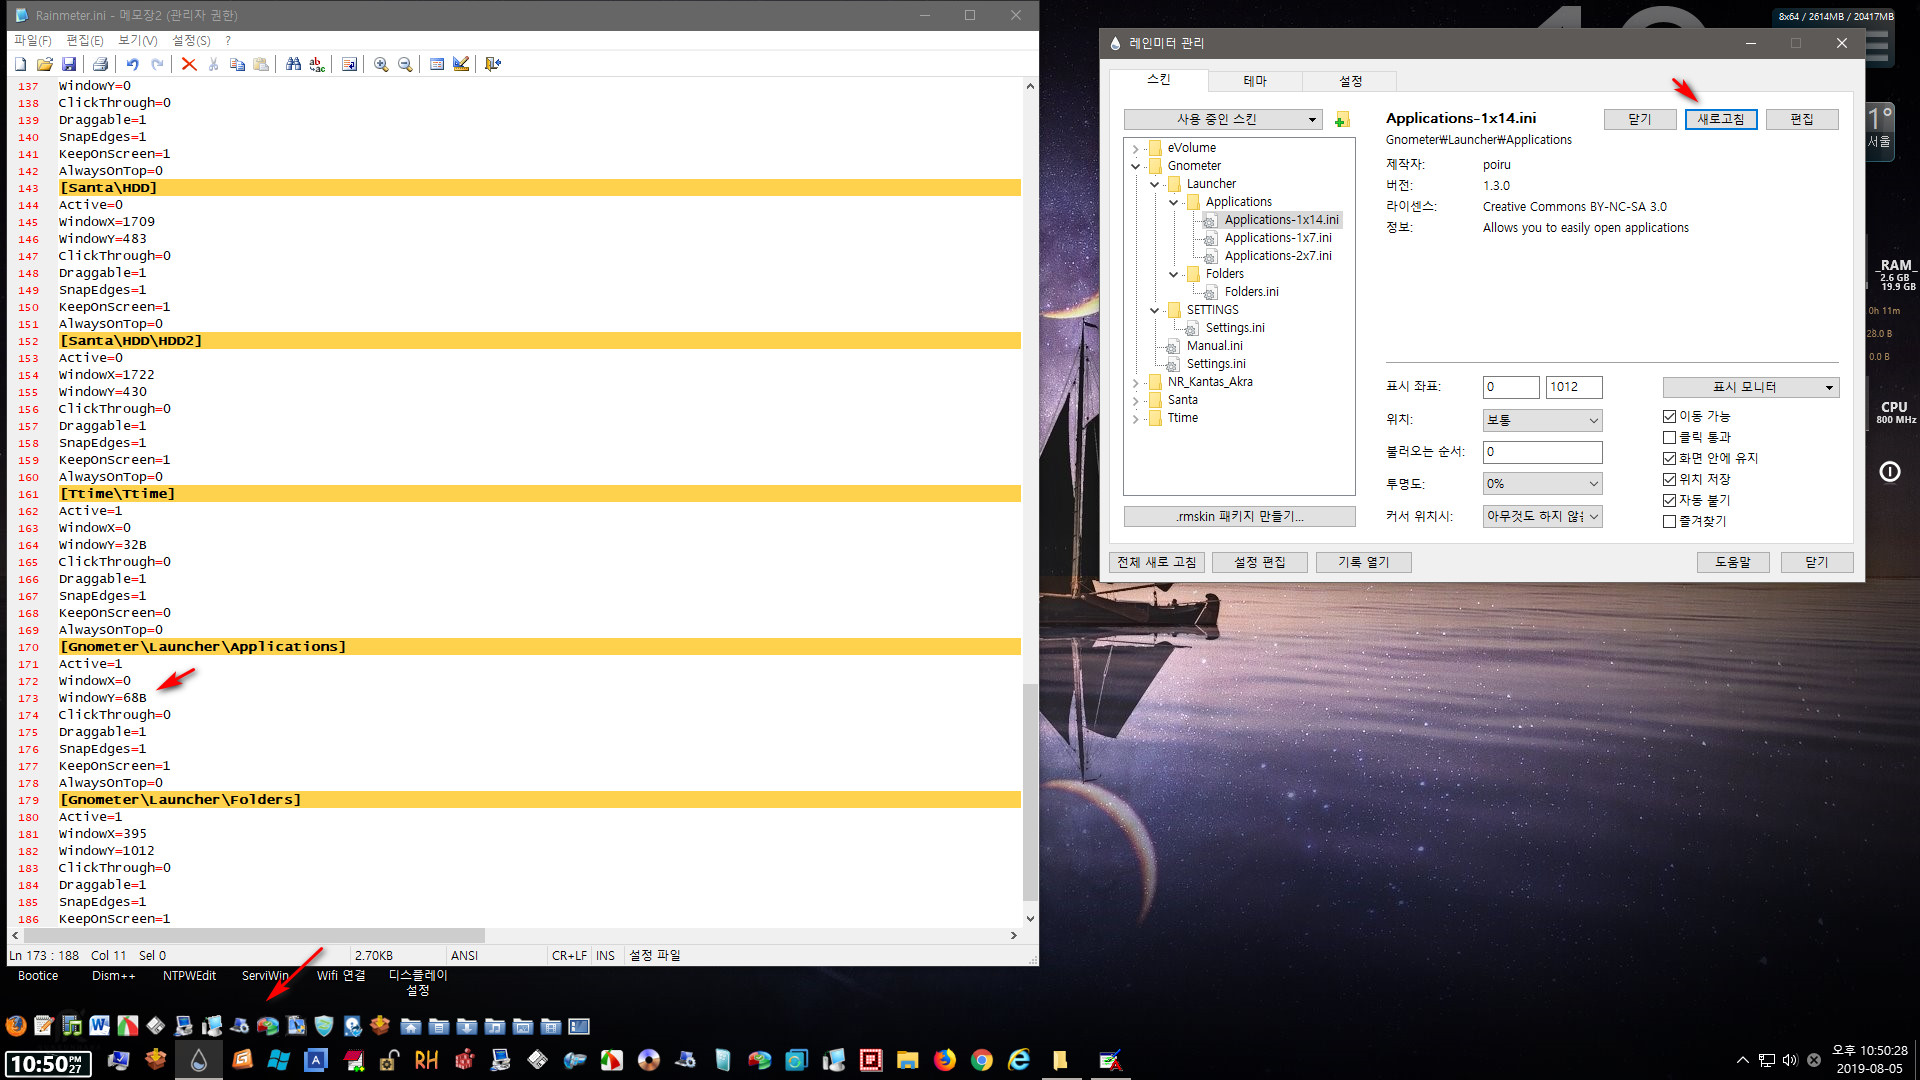Open the 편집(E) menu in Notepad2
The height and width of the screenshot is (1080, 1920).
(85, 40)
